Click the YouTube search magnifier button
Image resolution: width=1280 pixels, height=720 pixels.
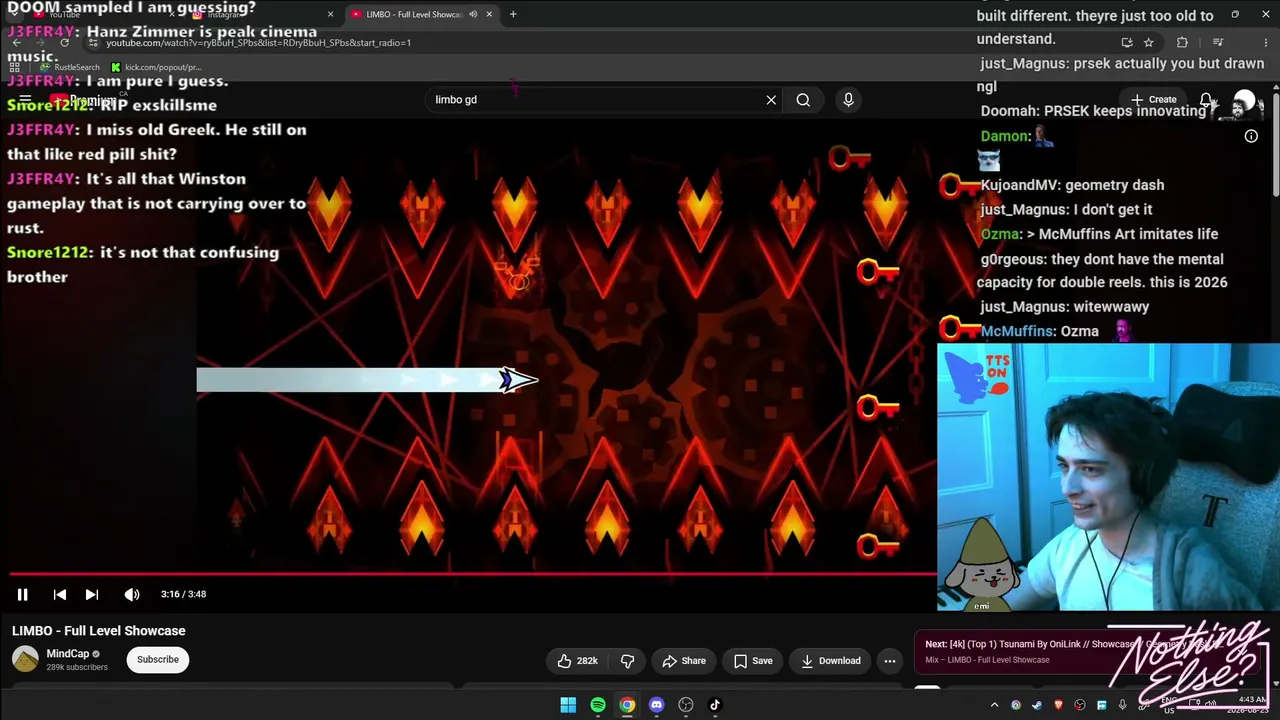click(x=803, y=100)
